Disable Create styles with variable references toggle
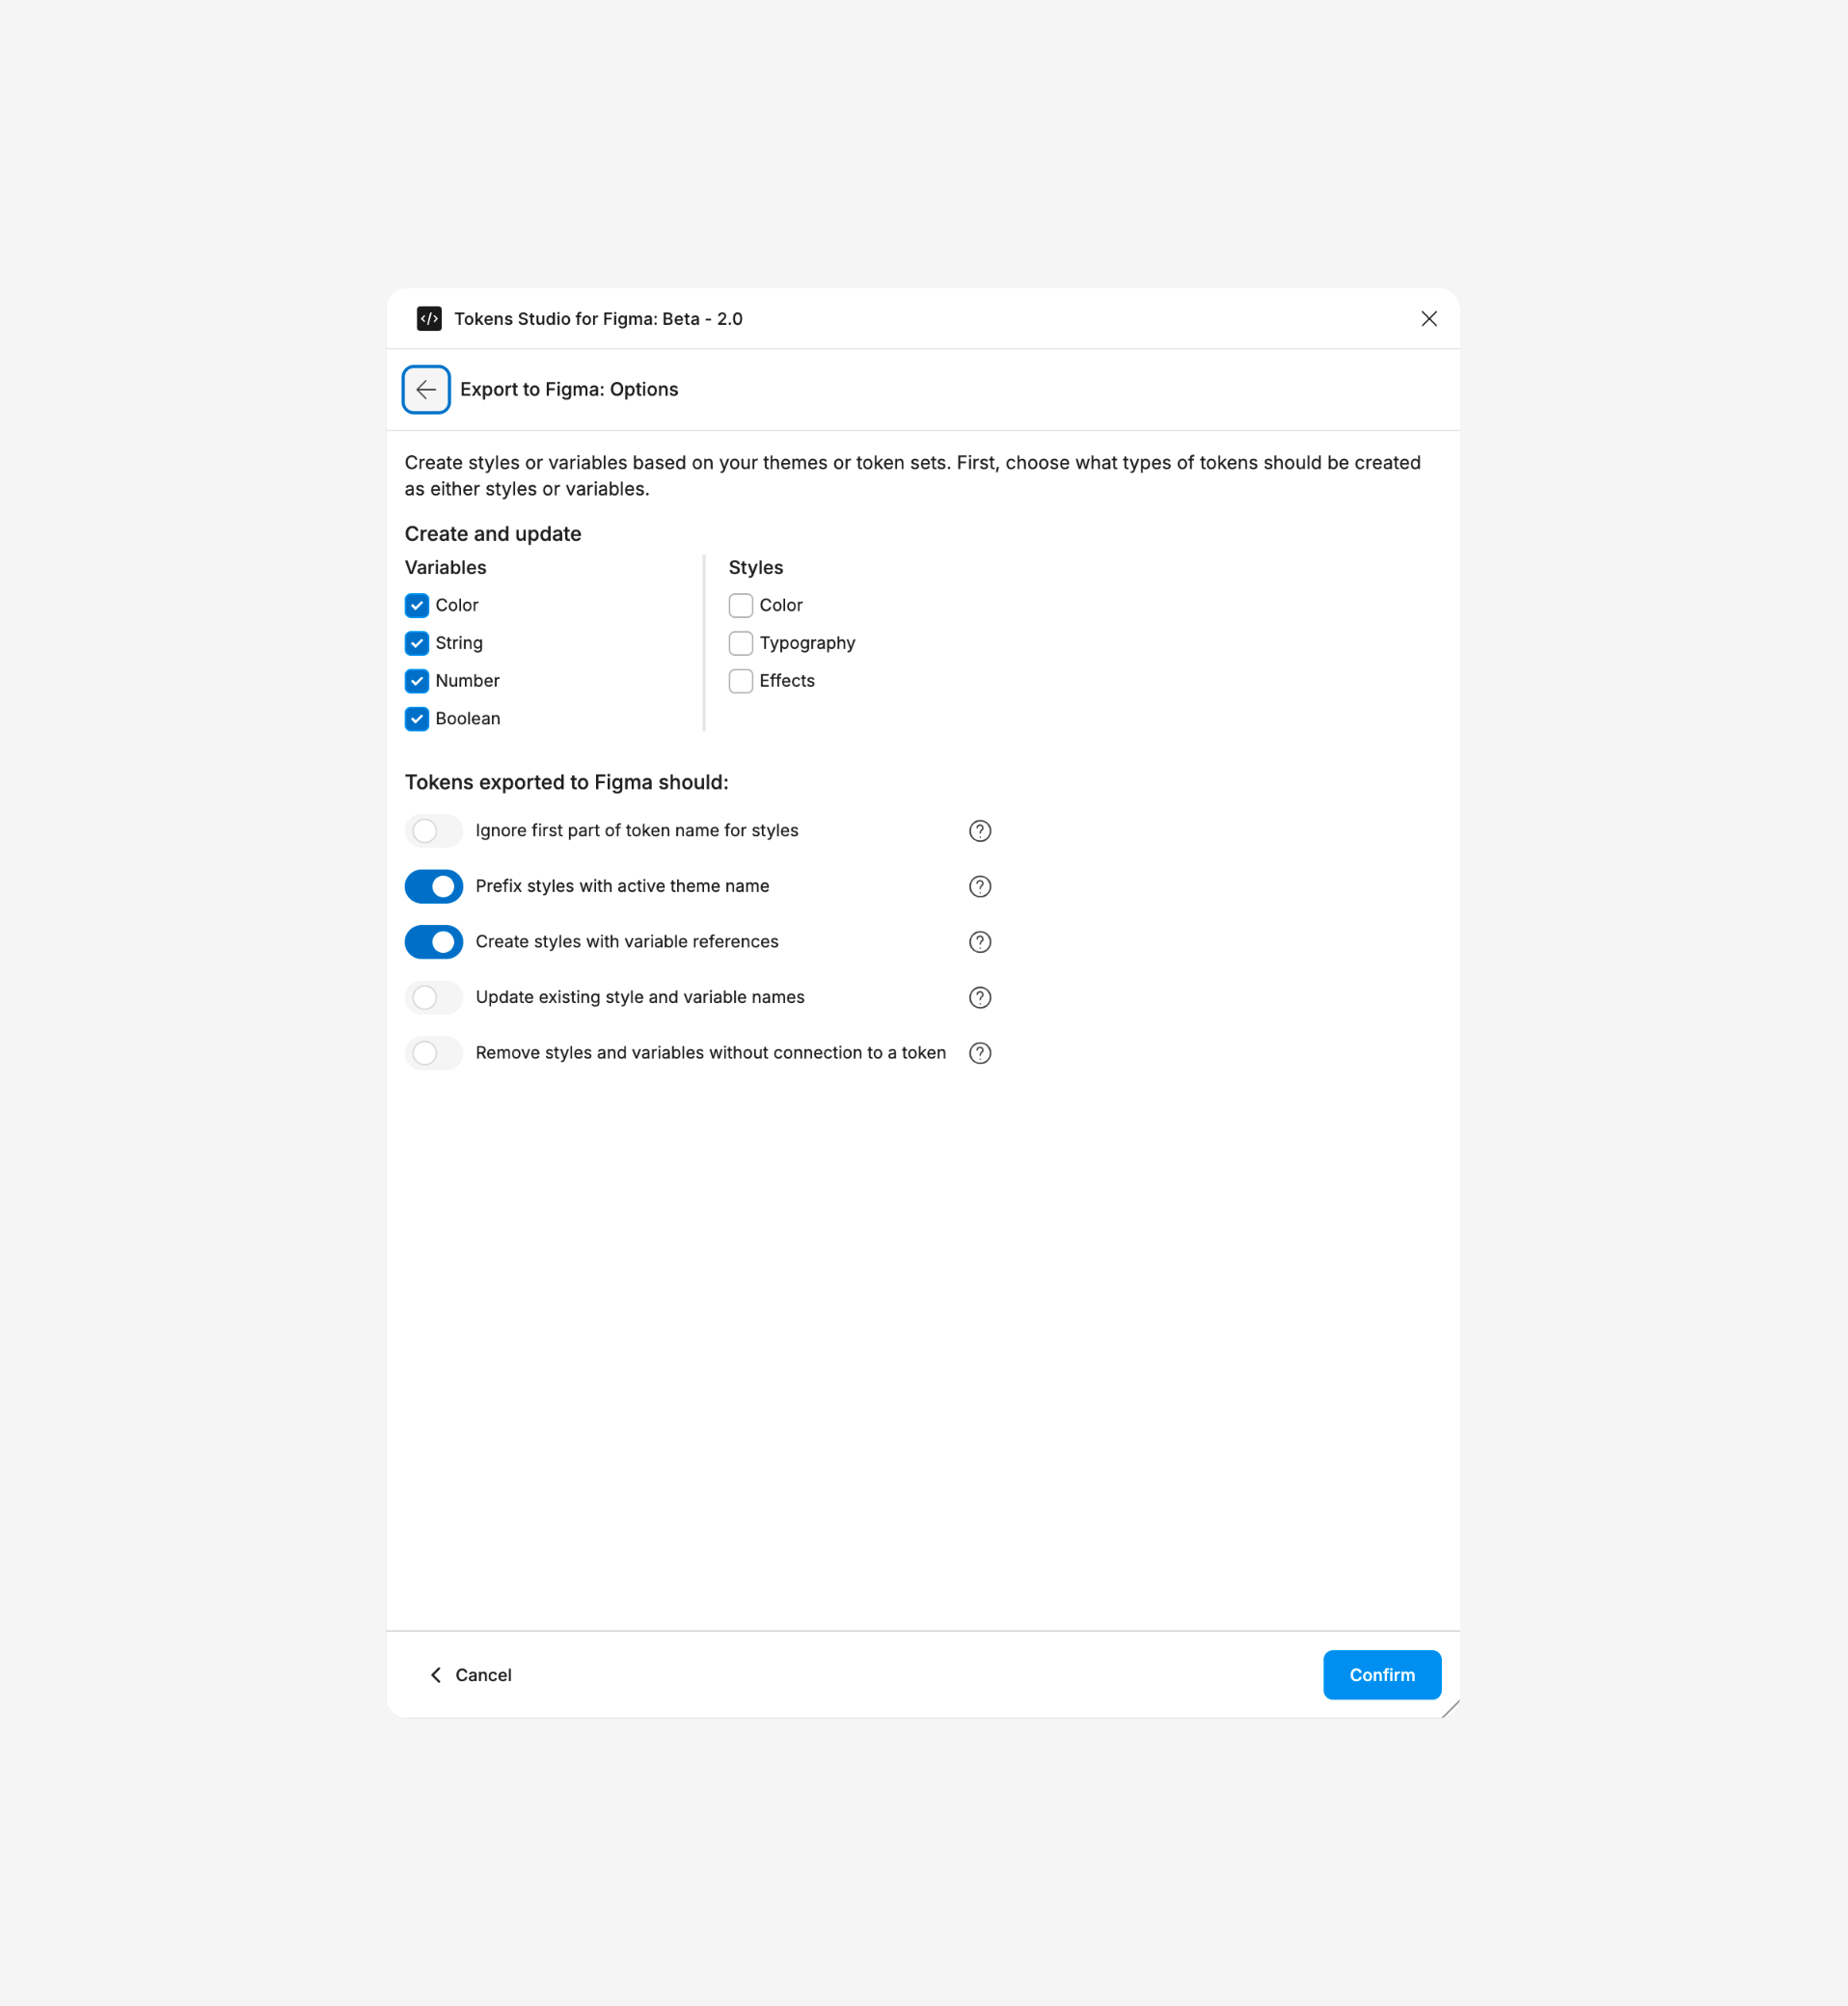 pos(434,942)
